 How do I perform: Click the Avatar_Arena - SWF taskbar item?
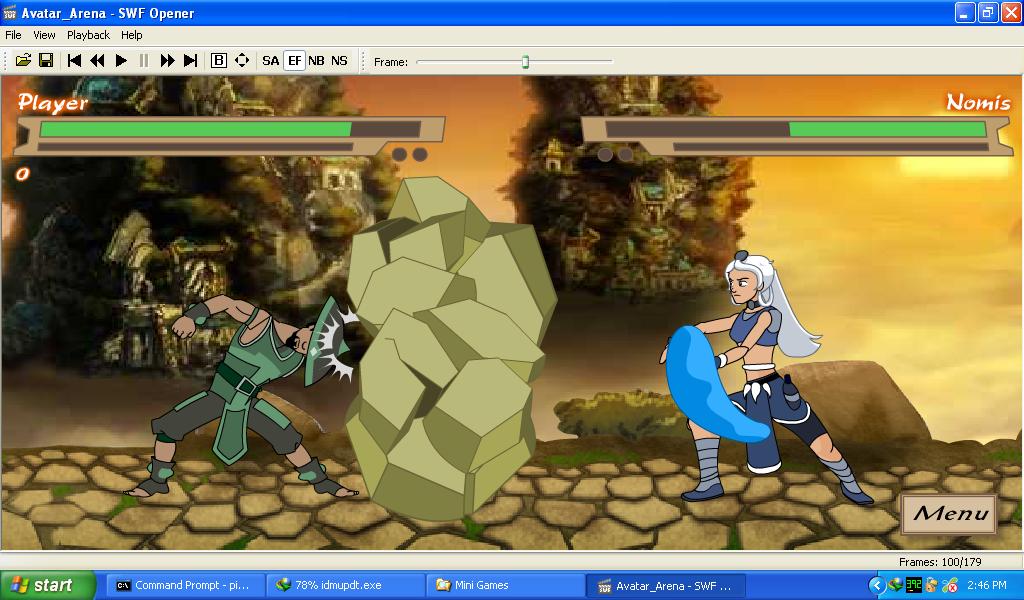click(x=665, y=586)
